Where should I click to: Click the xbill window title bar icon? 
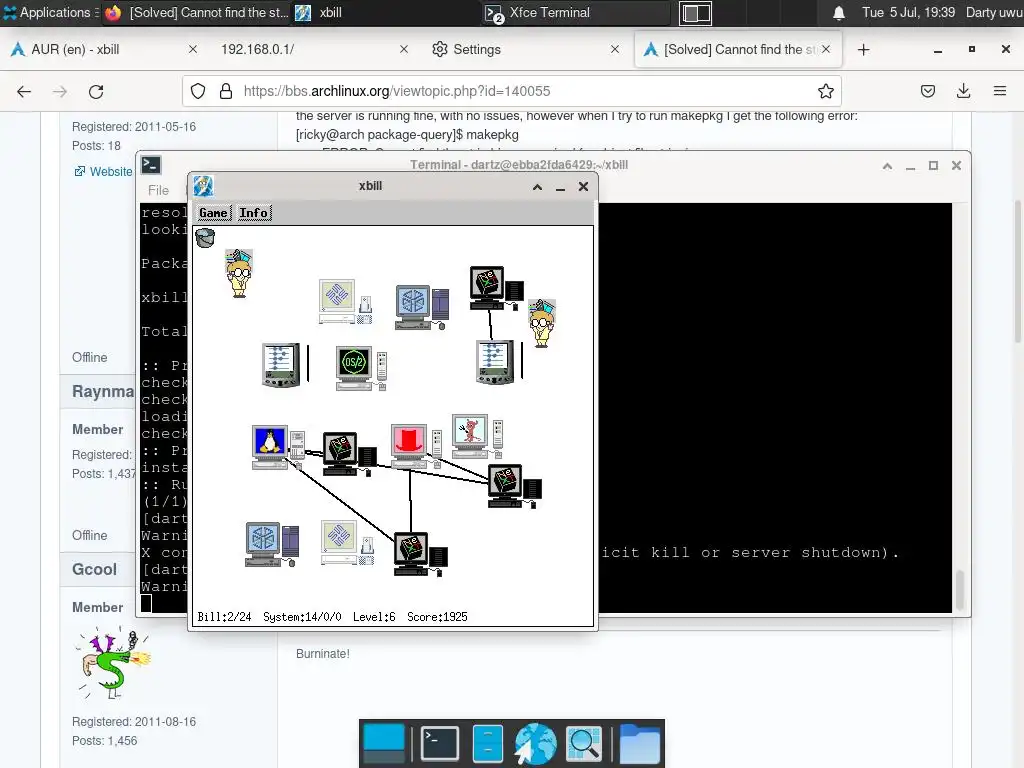[x=203, y=186]
